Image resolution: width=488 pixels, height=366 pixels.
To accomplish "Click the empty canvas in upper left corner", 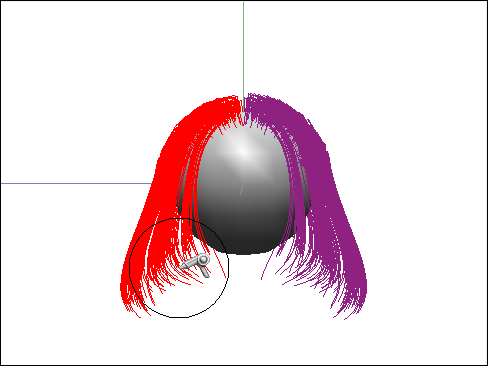I will pos(67,50).
